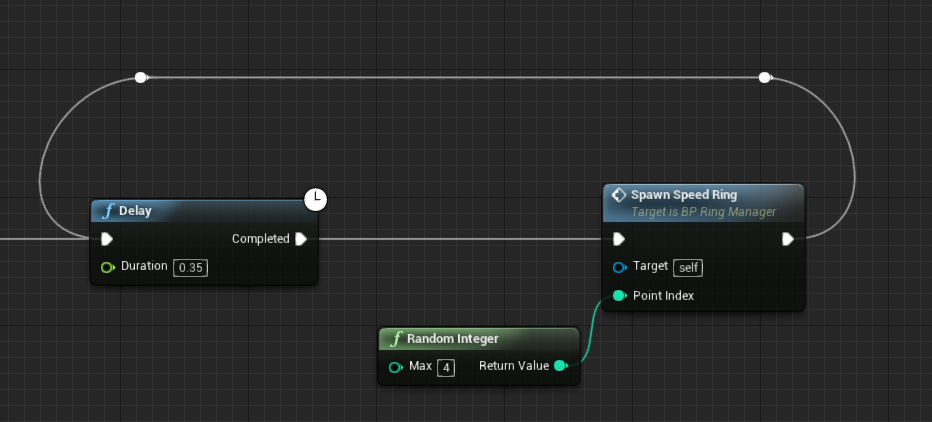Screen dimensions: 932x422
Task: Click the Return Value label
Action: tap(514, 366)
